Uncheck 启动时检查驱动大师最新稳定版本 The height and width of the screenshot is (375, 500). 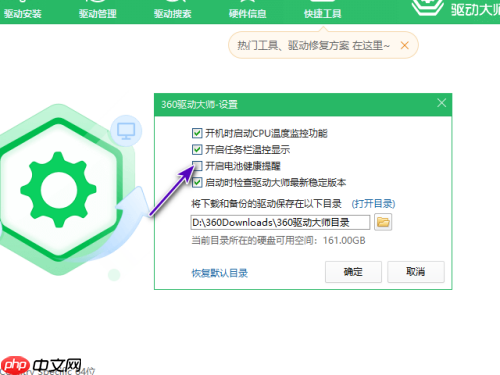coord(197,182)
